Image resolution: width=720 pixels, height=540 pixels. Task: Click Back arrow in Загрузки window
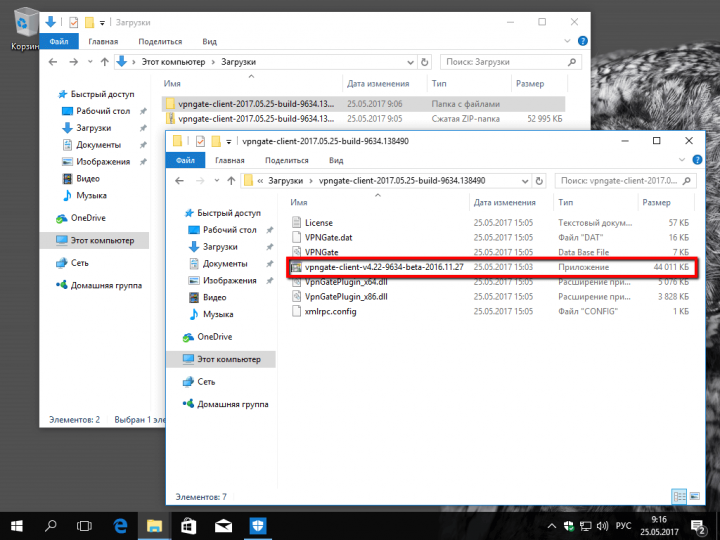53,62
